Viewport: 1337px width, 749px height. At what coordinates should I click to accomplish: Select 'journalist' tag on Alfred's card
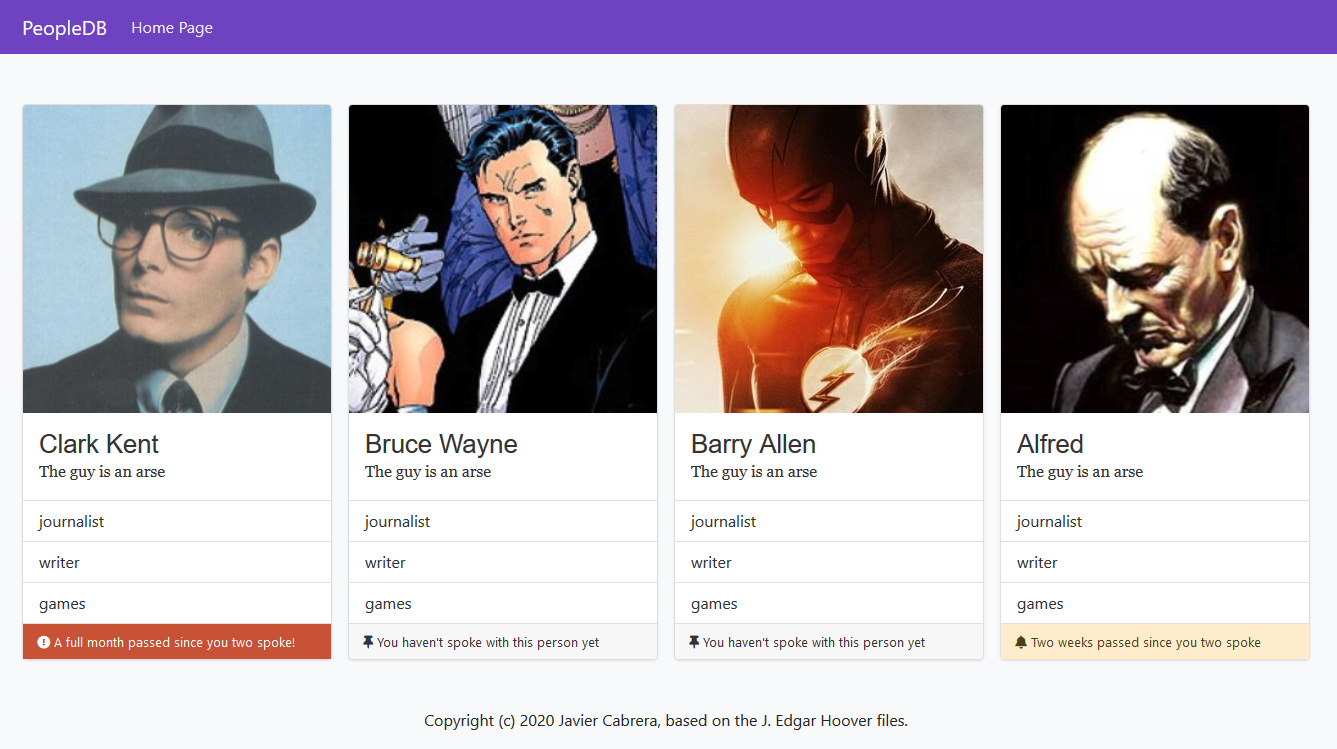(x=1049, y=521)
